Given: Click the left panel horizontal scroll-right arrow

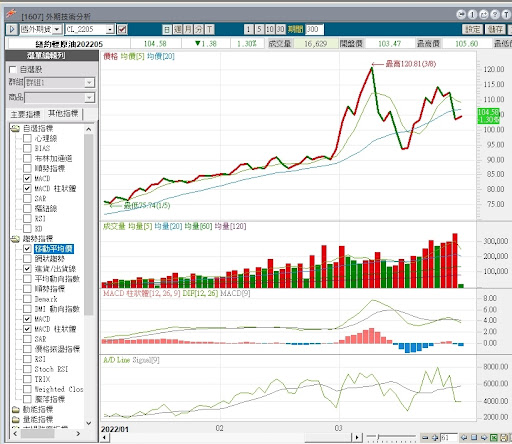Looking at the screenshot, I should [x=78, y=434].
